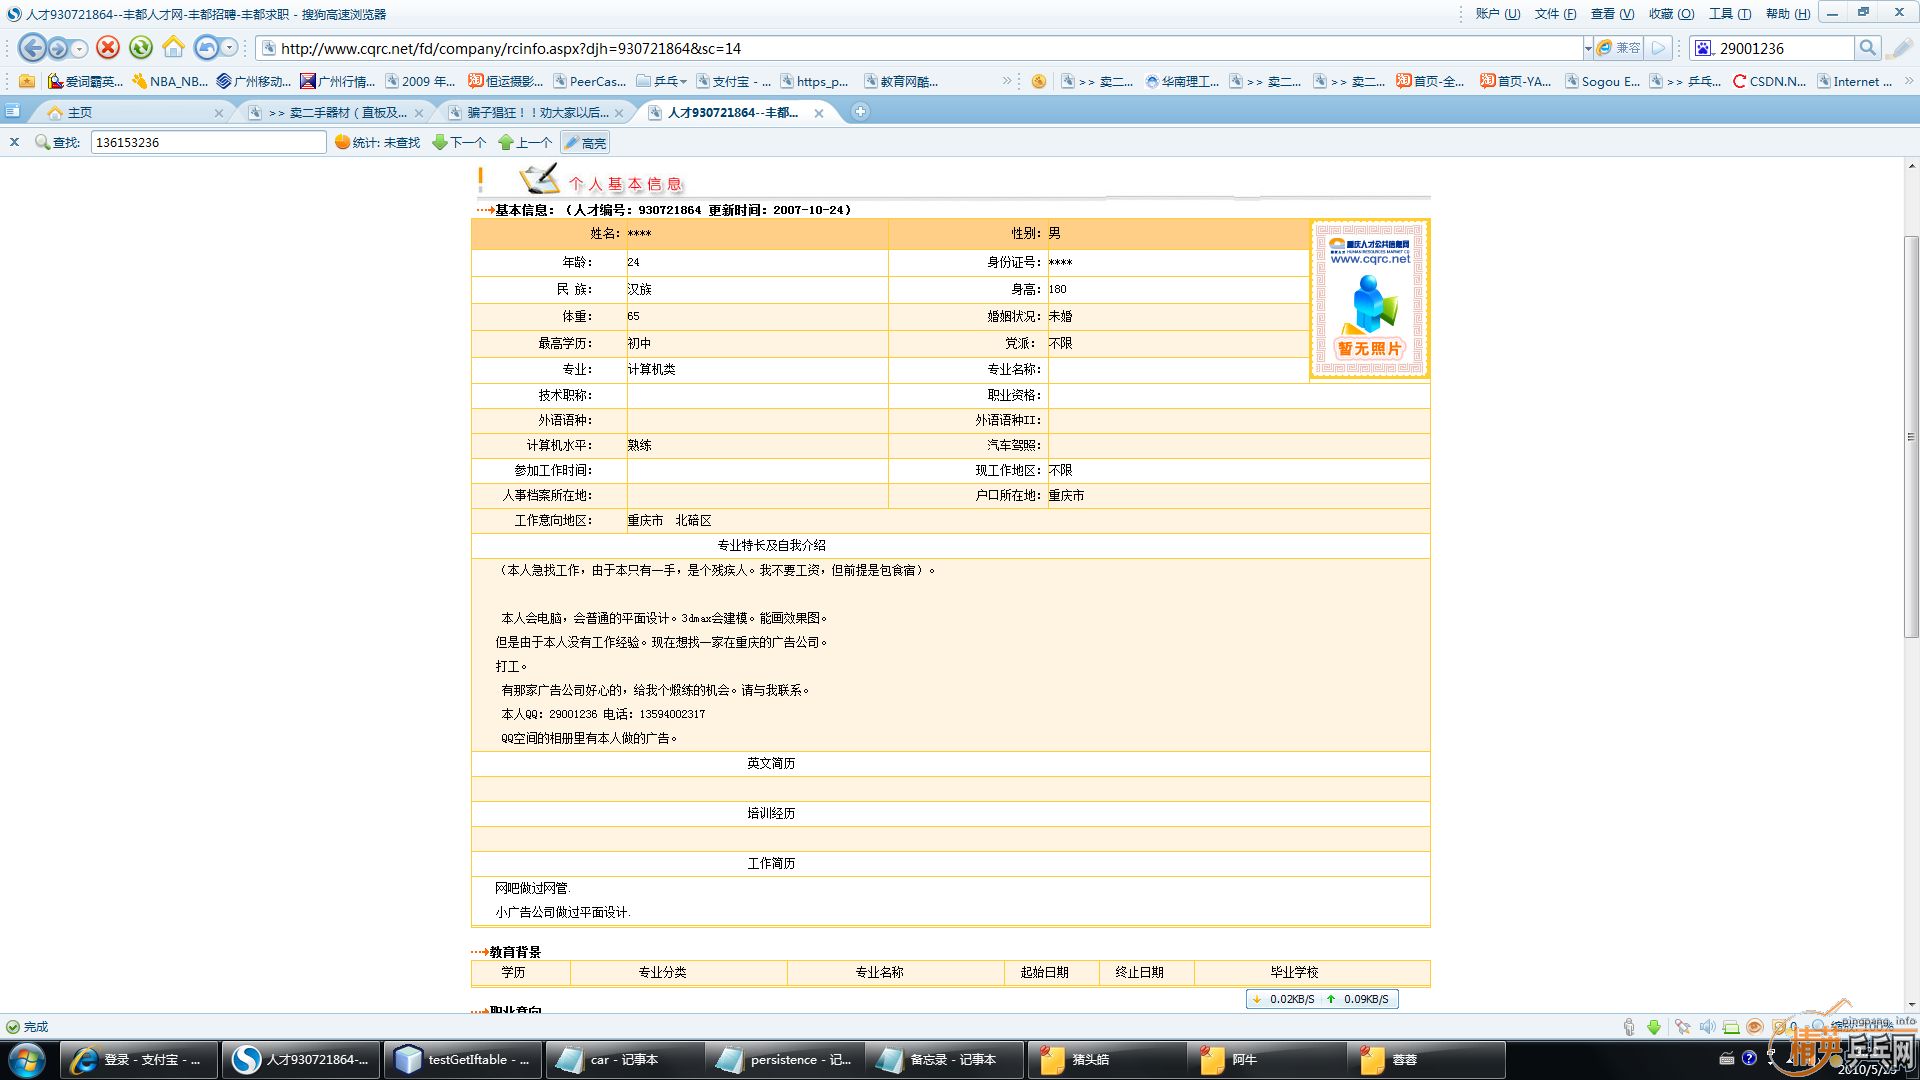Open the 爱词霸英... bookmark
The width and height of the screenshot is (1920, 1080).
coord(85,81)
